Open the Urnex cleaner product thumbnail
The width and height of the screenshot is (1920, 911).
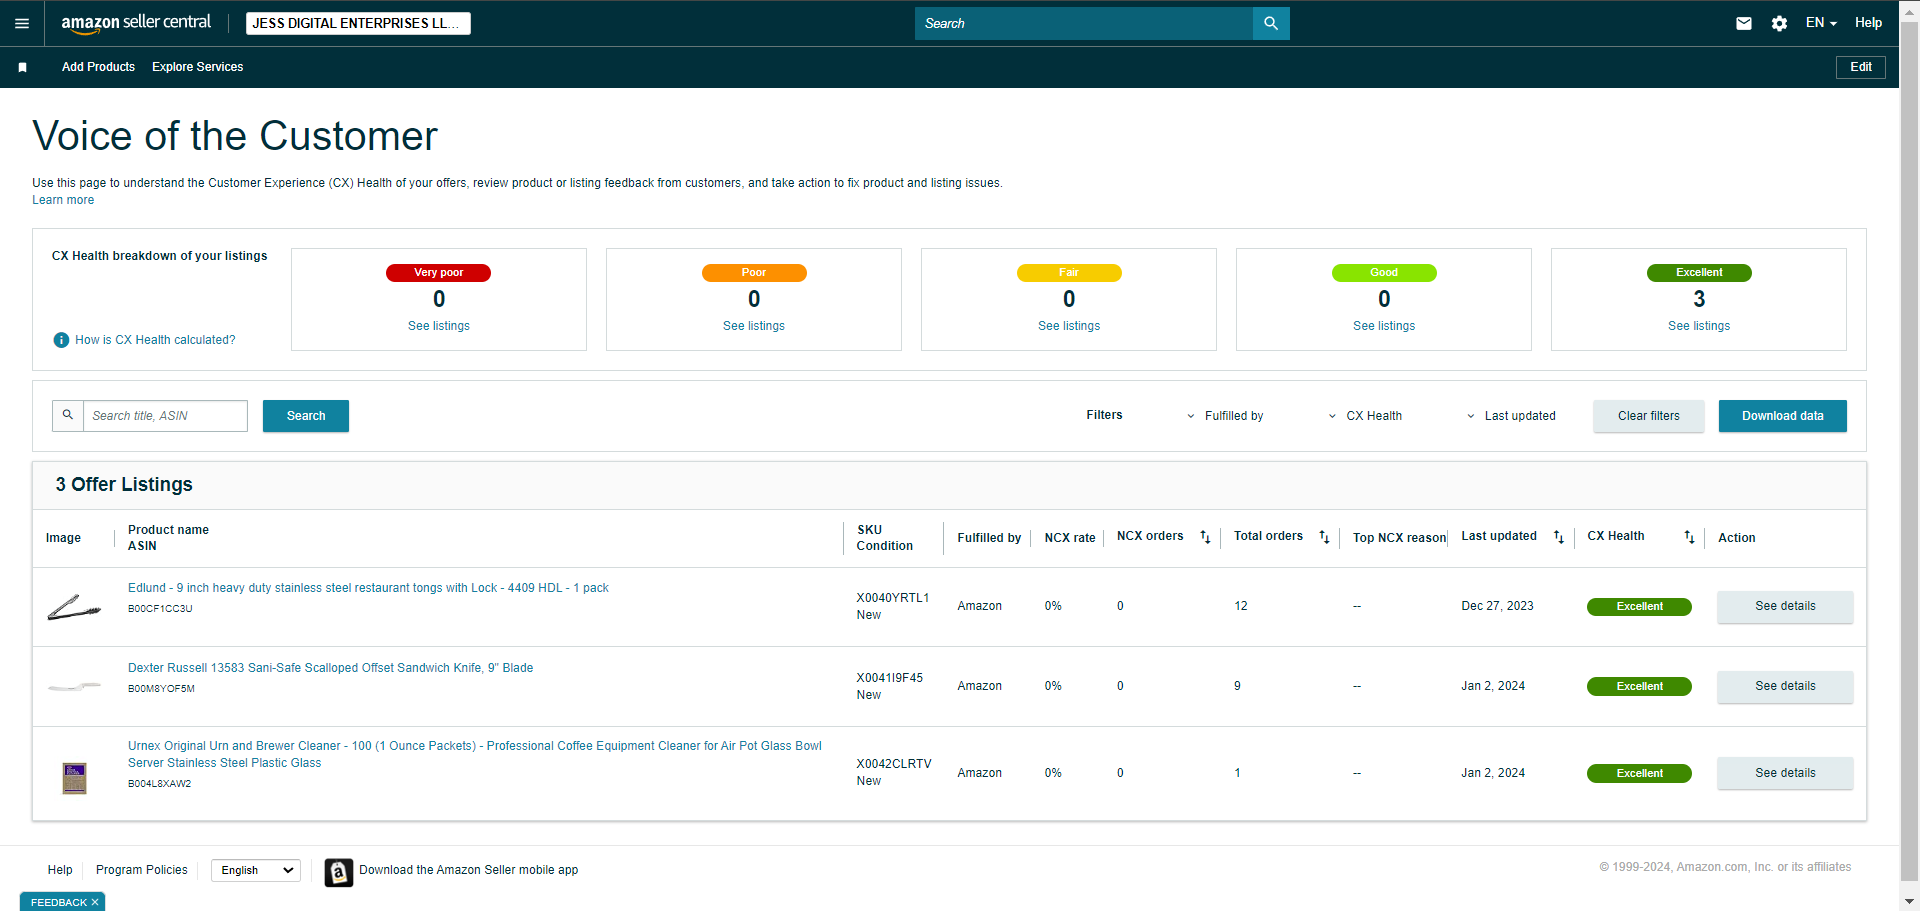click(x=74, y=777)
